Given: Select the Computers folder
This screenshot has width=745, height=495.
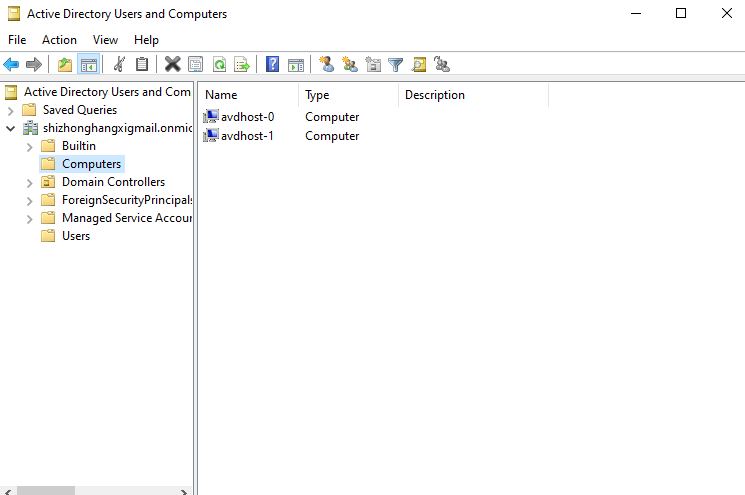Looking at the screenshot, I should (x=91, y=164).
